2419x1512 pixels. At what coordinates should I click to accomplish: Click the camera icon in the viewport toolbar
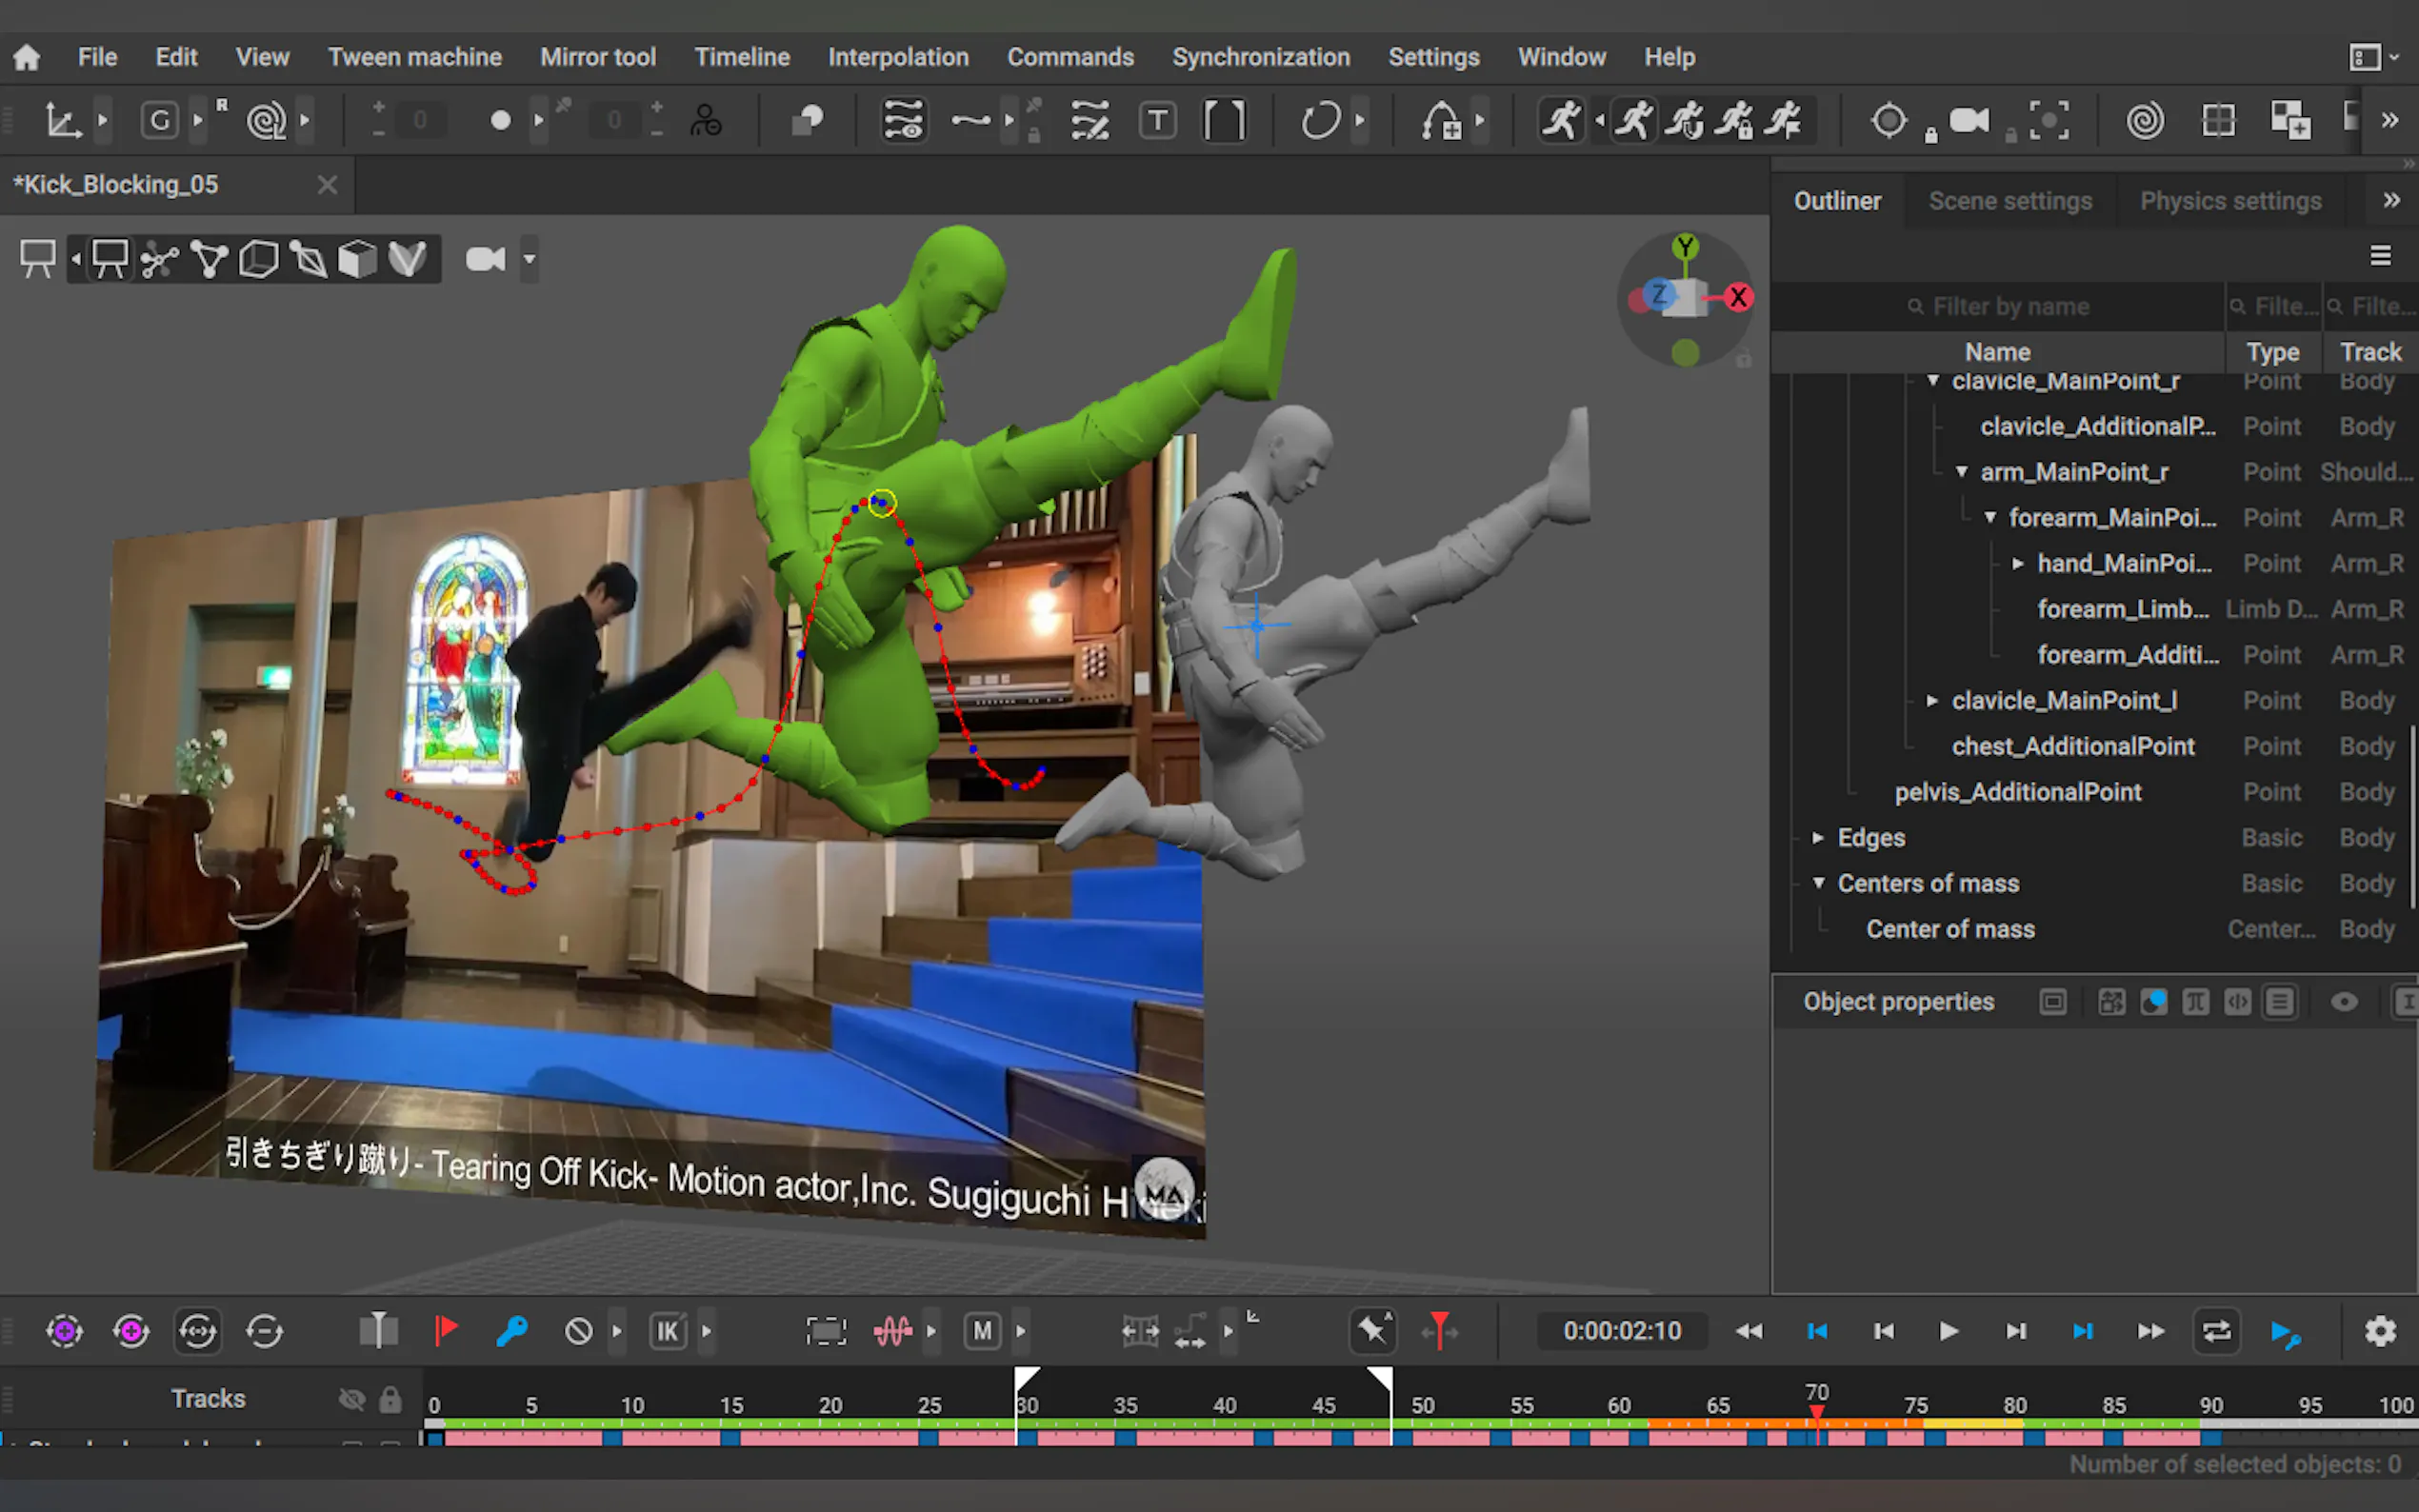pyautogui.click(x=485, y=259)
